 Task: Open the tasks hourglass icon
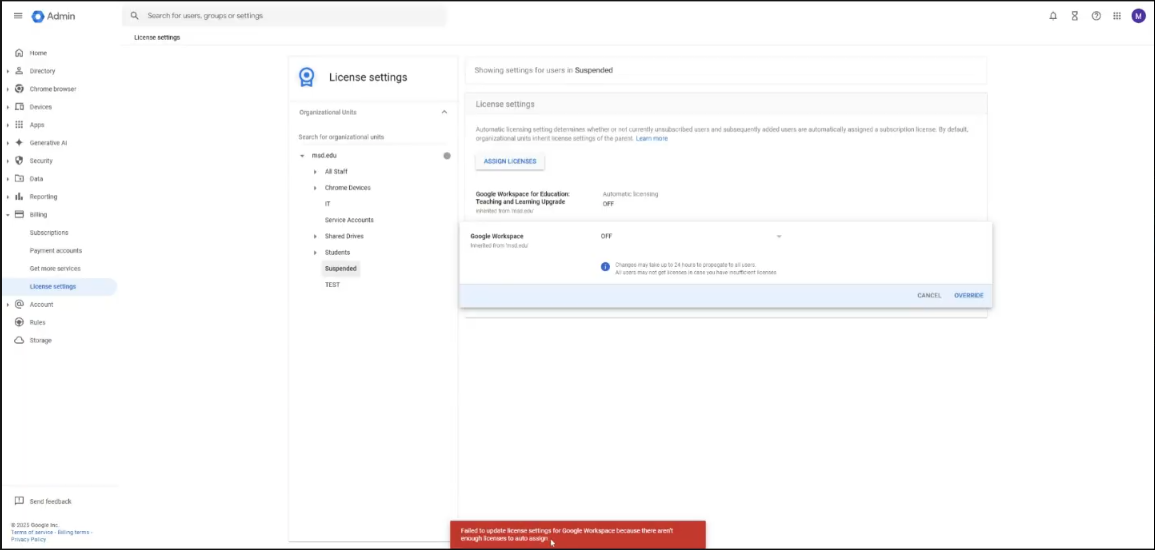(x=1075, y=15)
